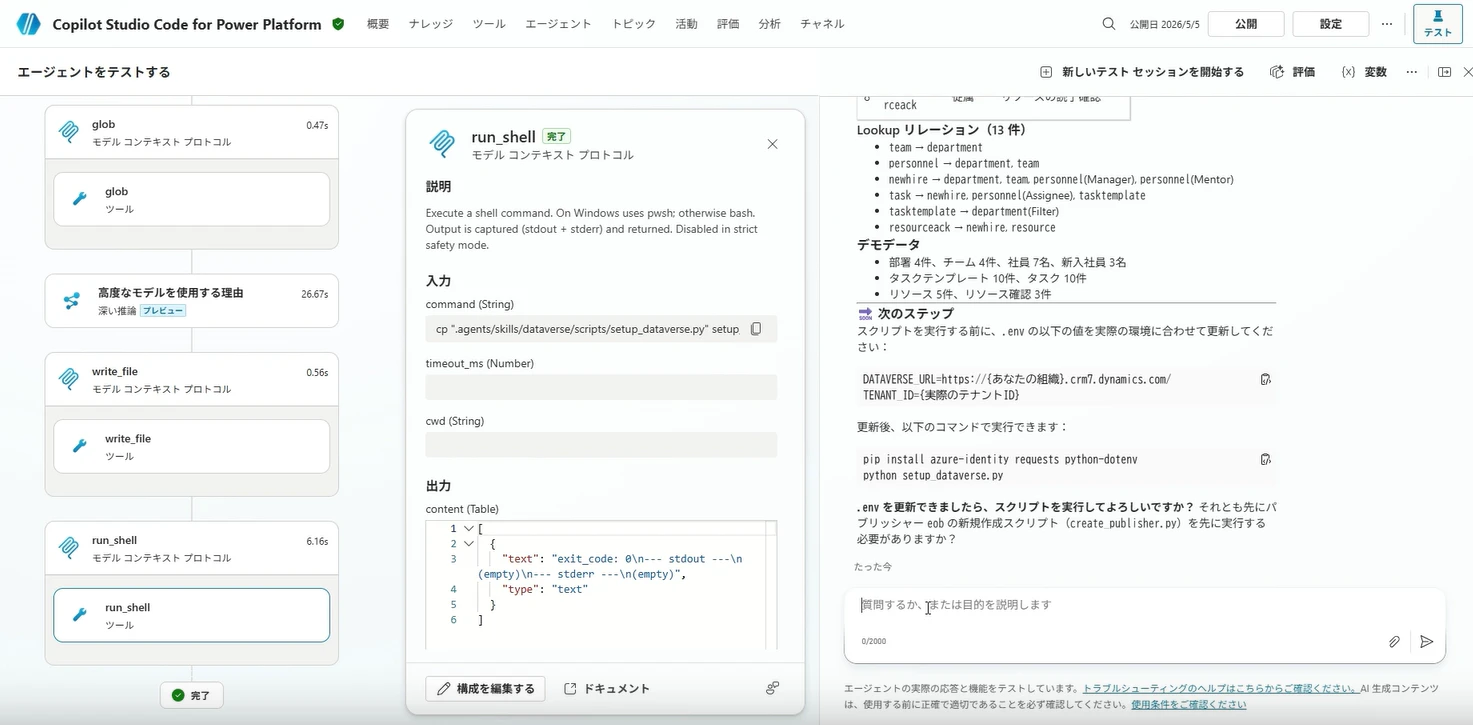The image size is (1473, 725).
Task: Open the 概要 tab
Action: [x=378, y=24]
